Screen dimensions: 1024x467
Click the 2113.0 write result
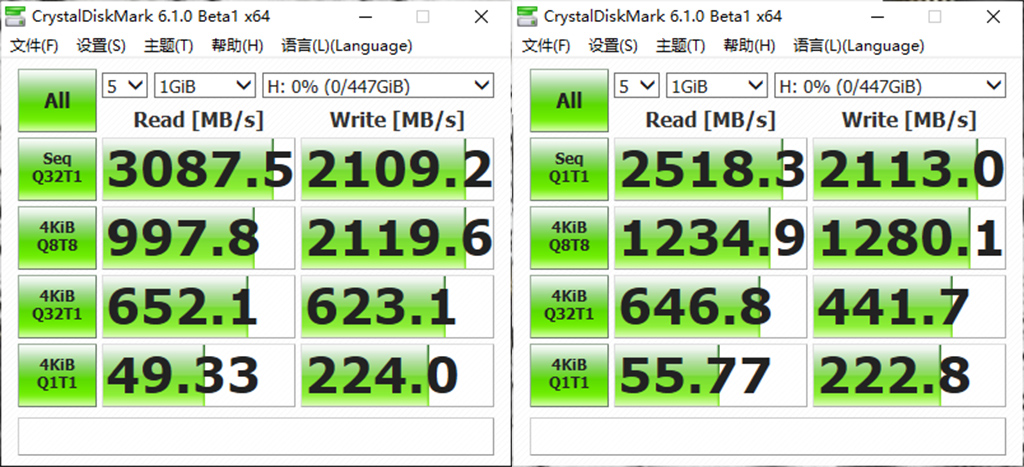click(x=909, y=169)
